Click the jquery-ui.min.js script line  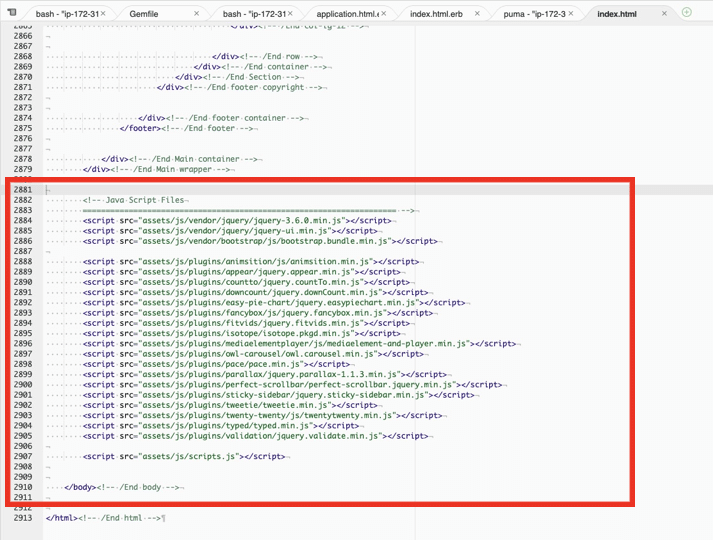(230, 231)
